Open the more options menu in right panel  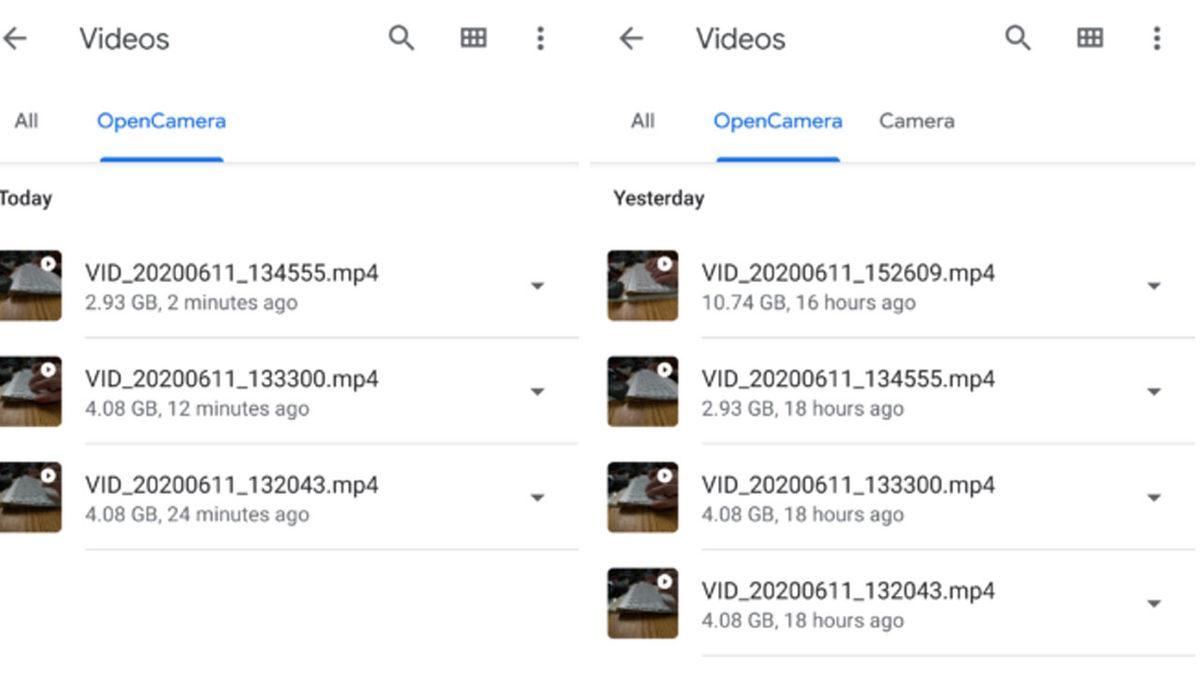[x=1156, y=39]
